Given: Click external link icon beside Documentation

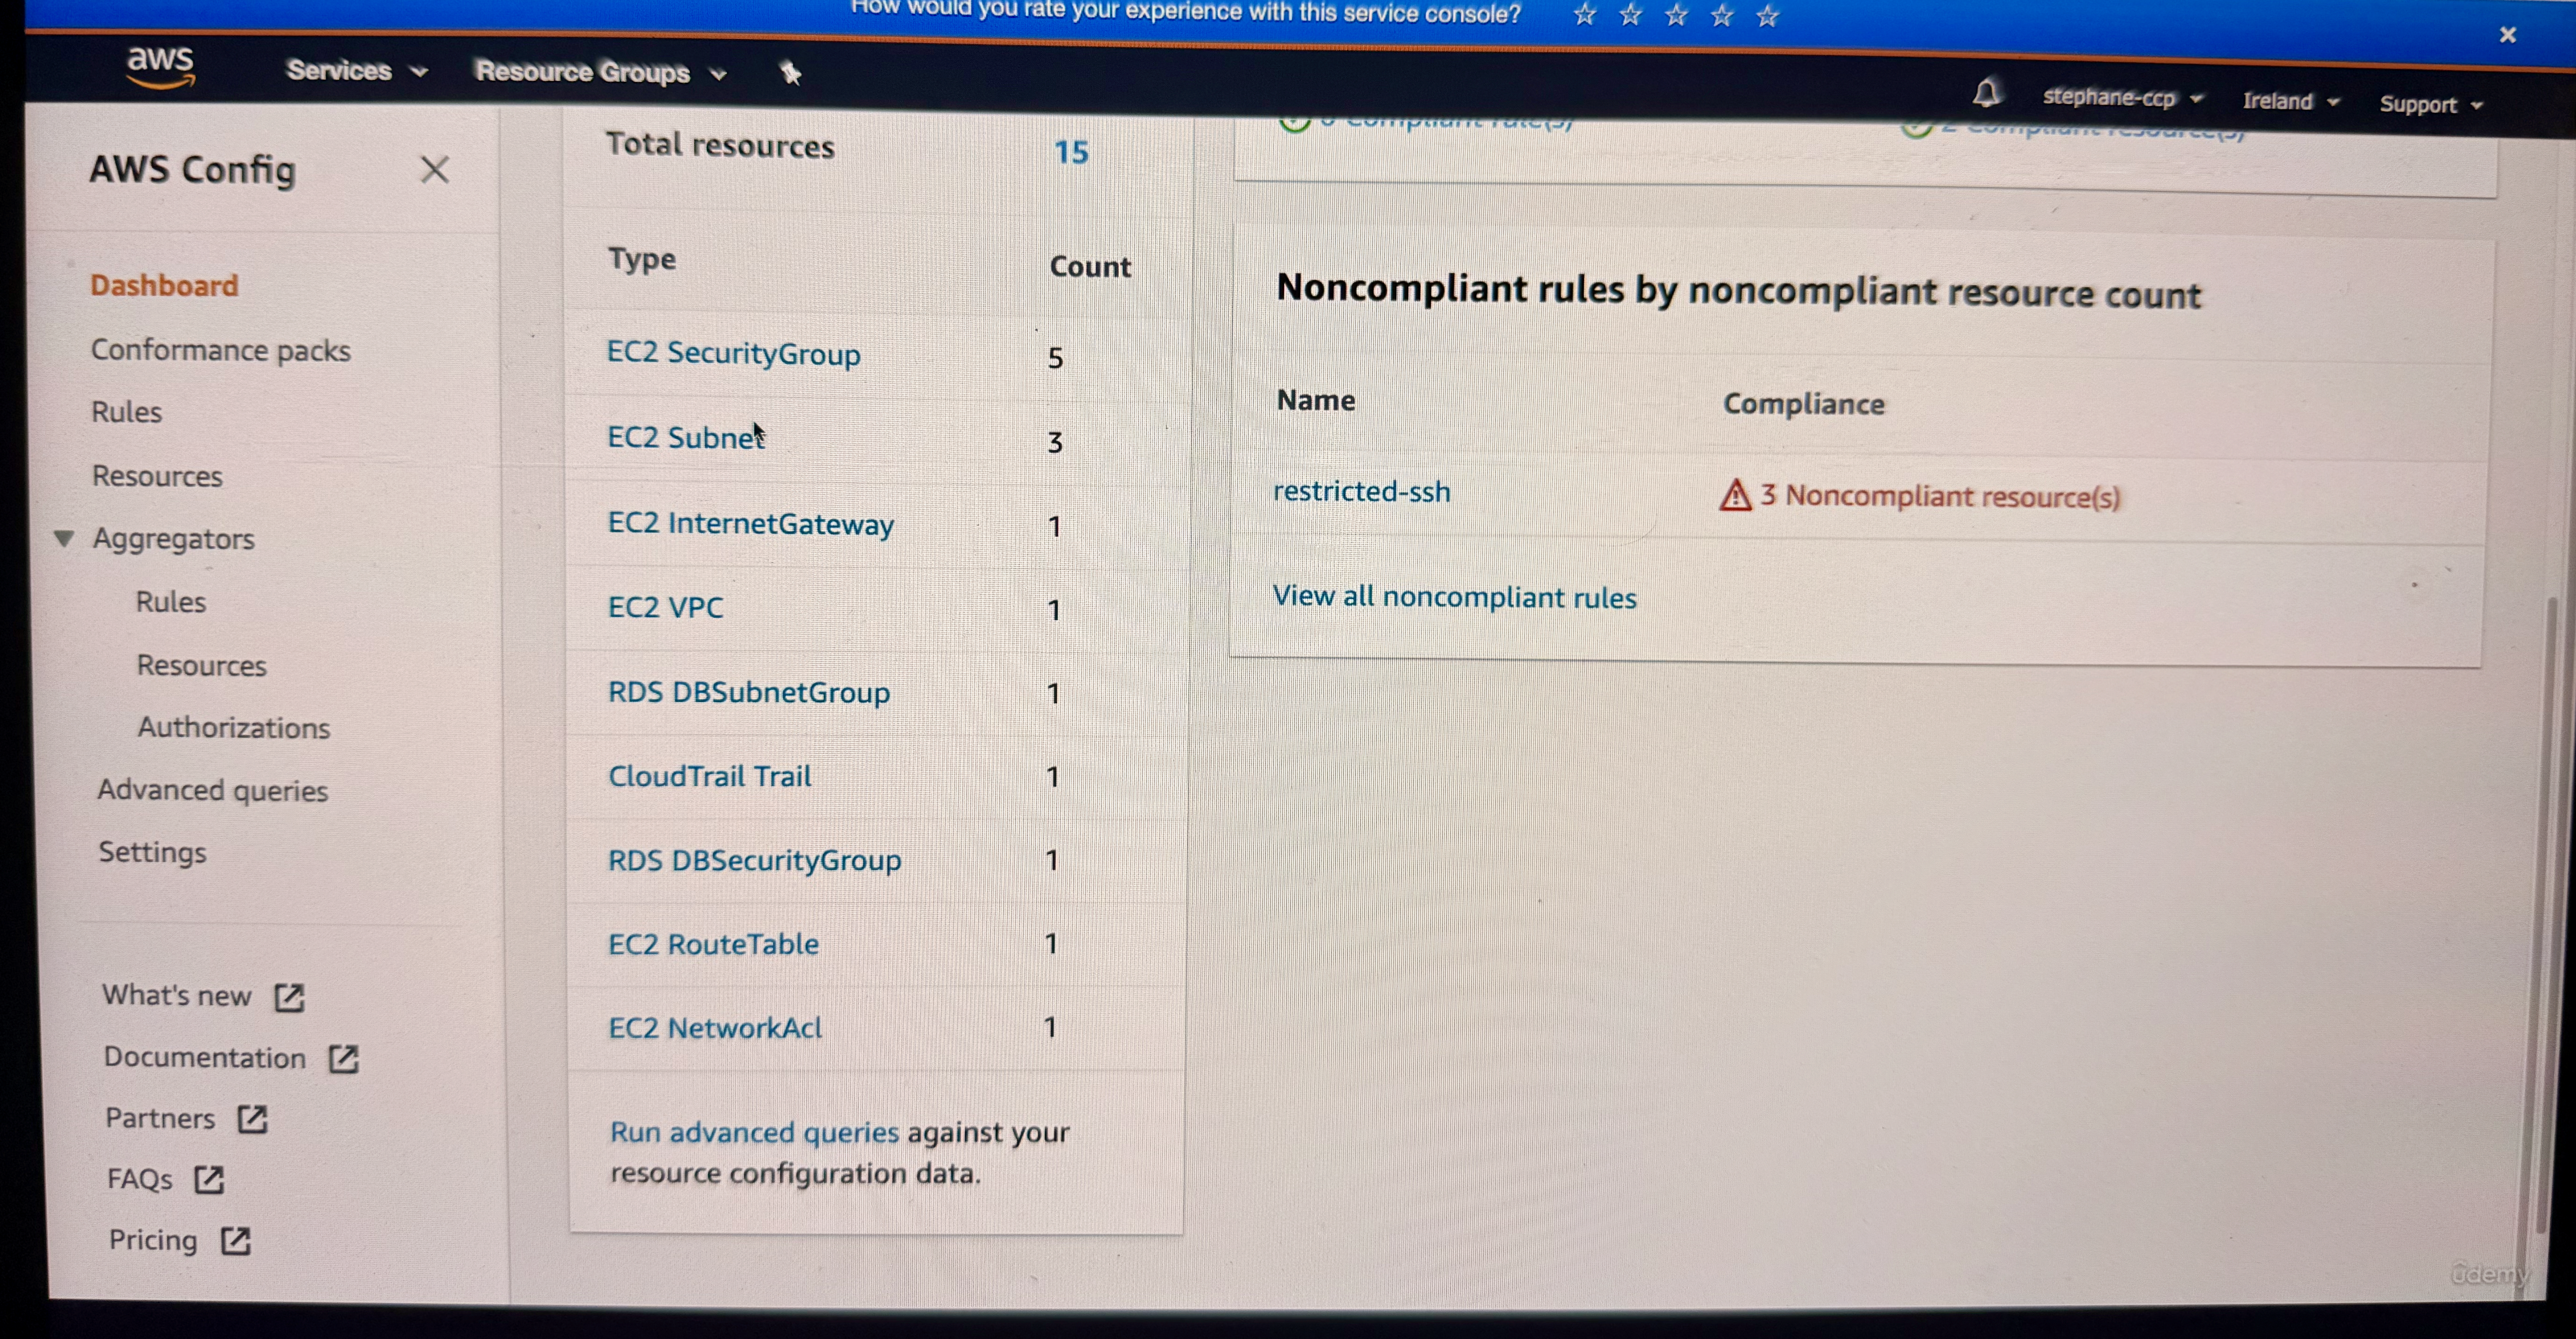Looking at the screenshot, I should tap(343, 1059).
